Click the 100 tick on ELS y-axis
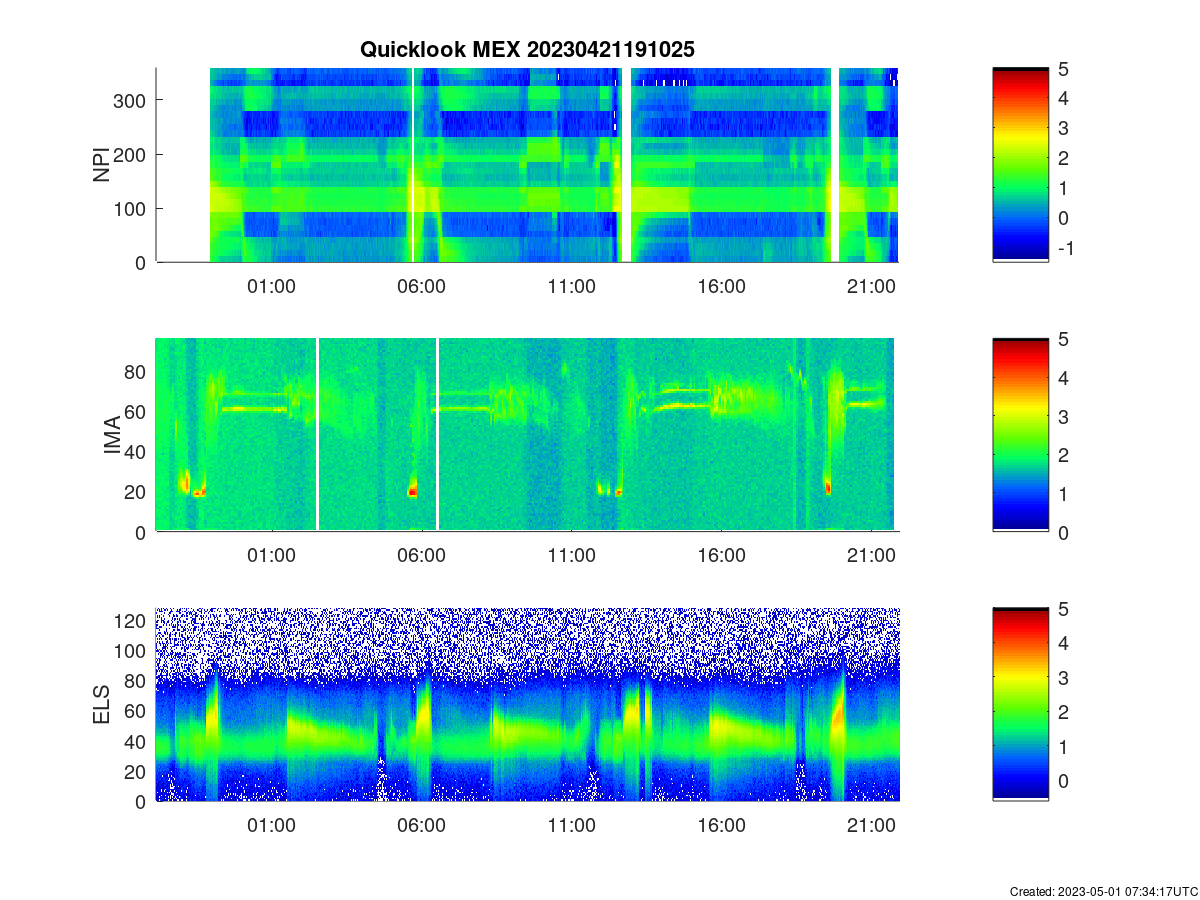Screen dimensions: 1200x900 pyautogui.click(x=130, y=651)
